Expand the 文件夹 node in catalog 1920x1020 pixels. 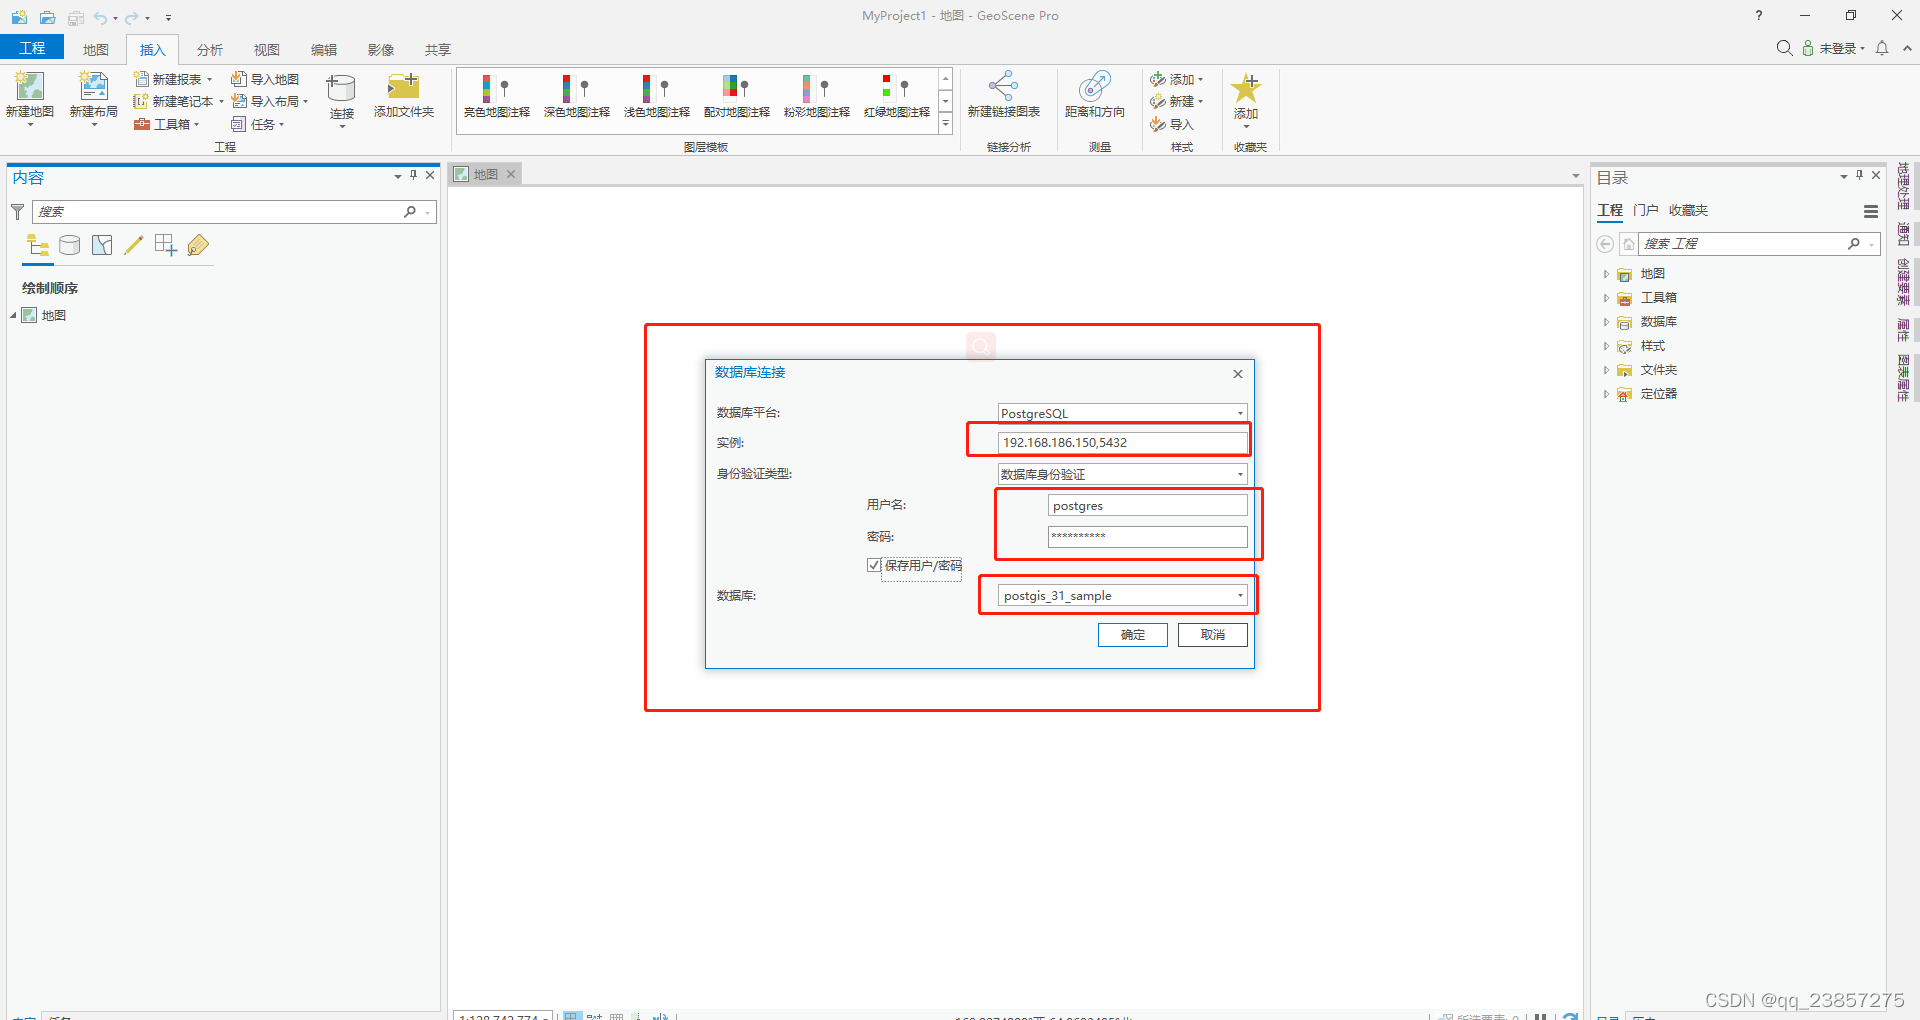(x=1606, y=370)
